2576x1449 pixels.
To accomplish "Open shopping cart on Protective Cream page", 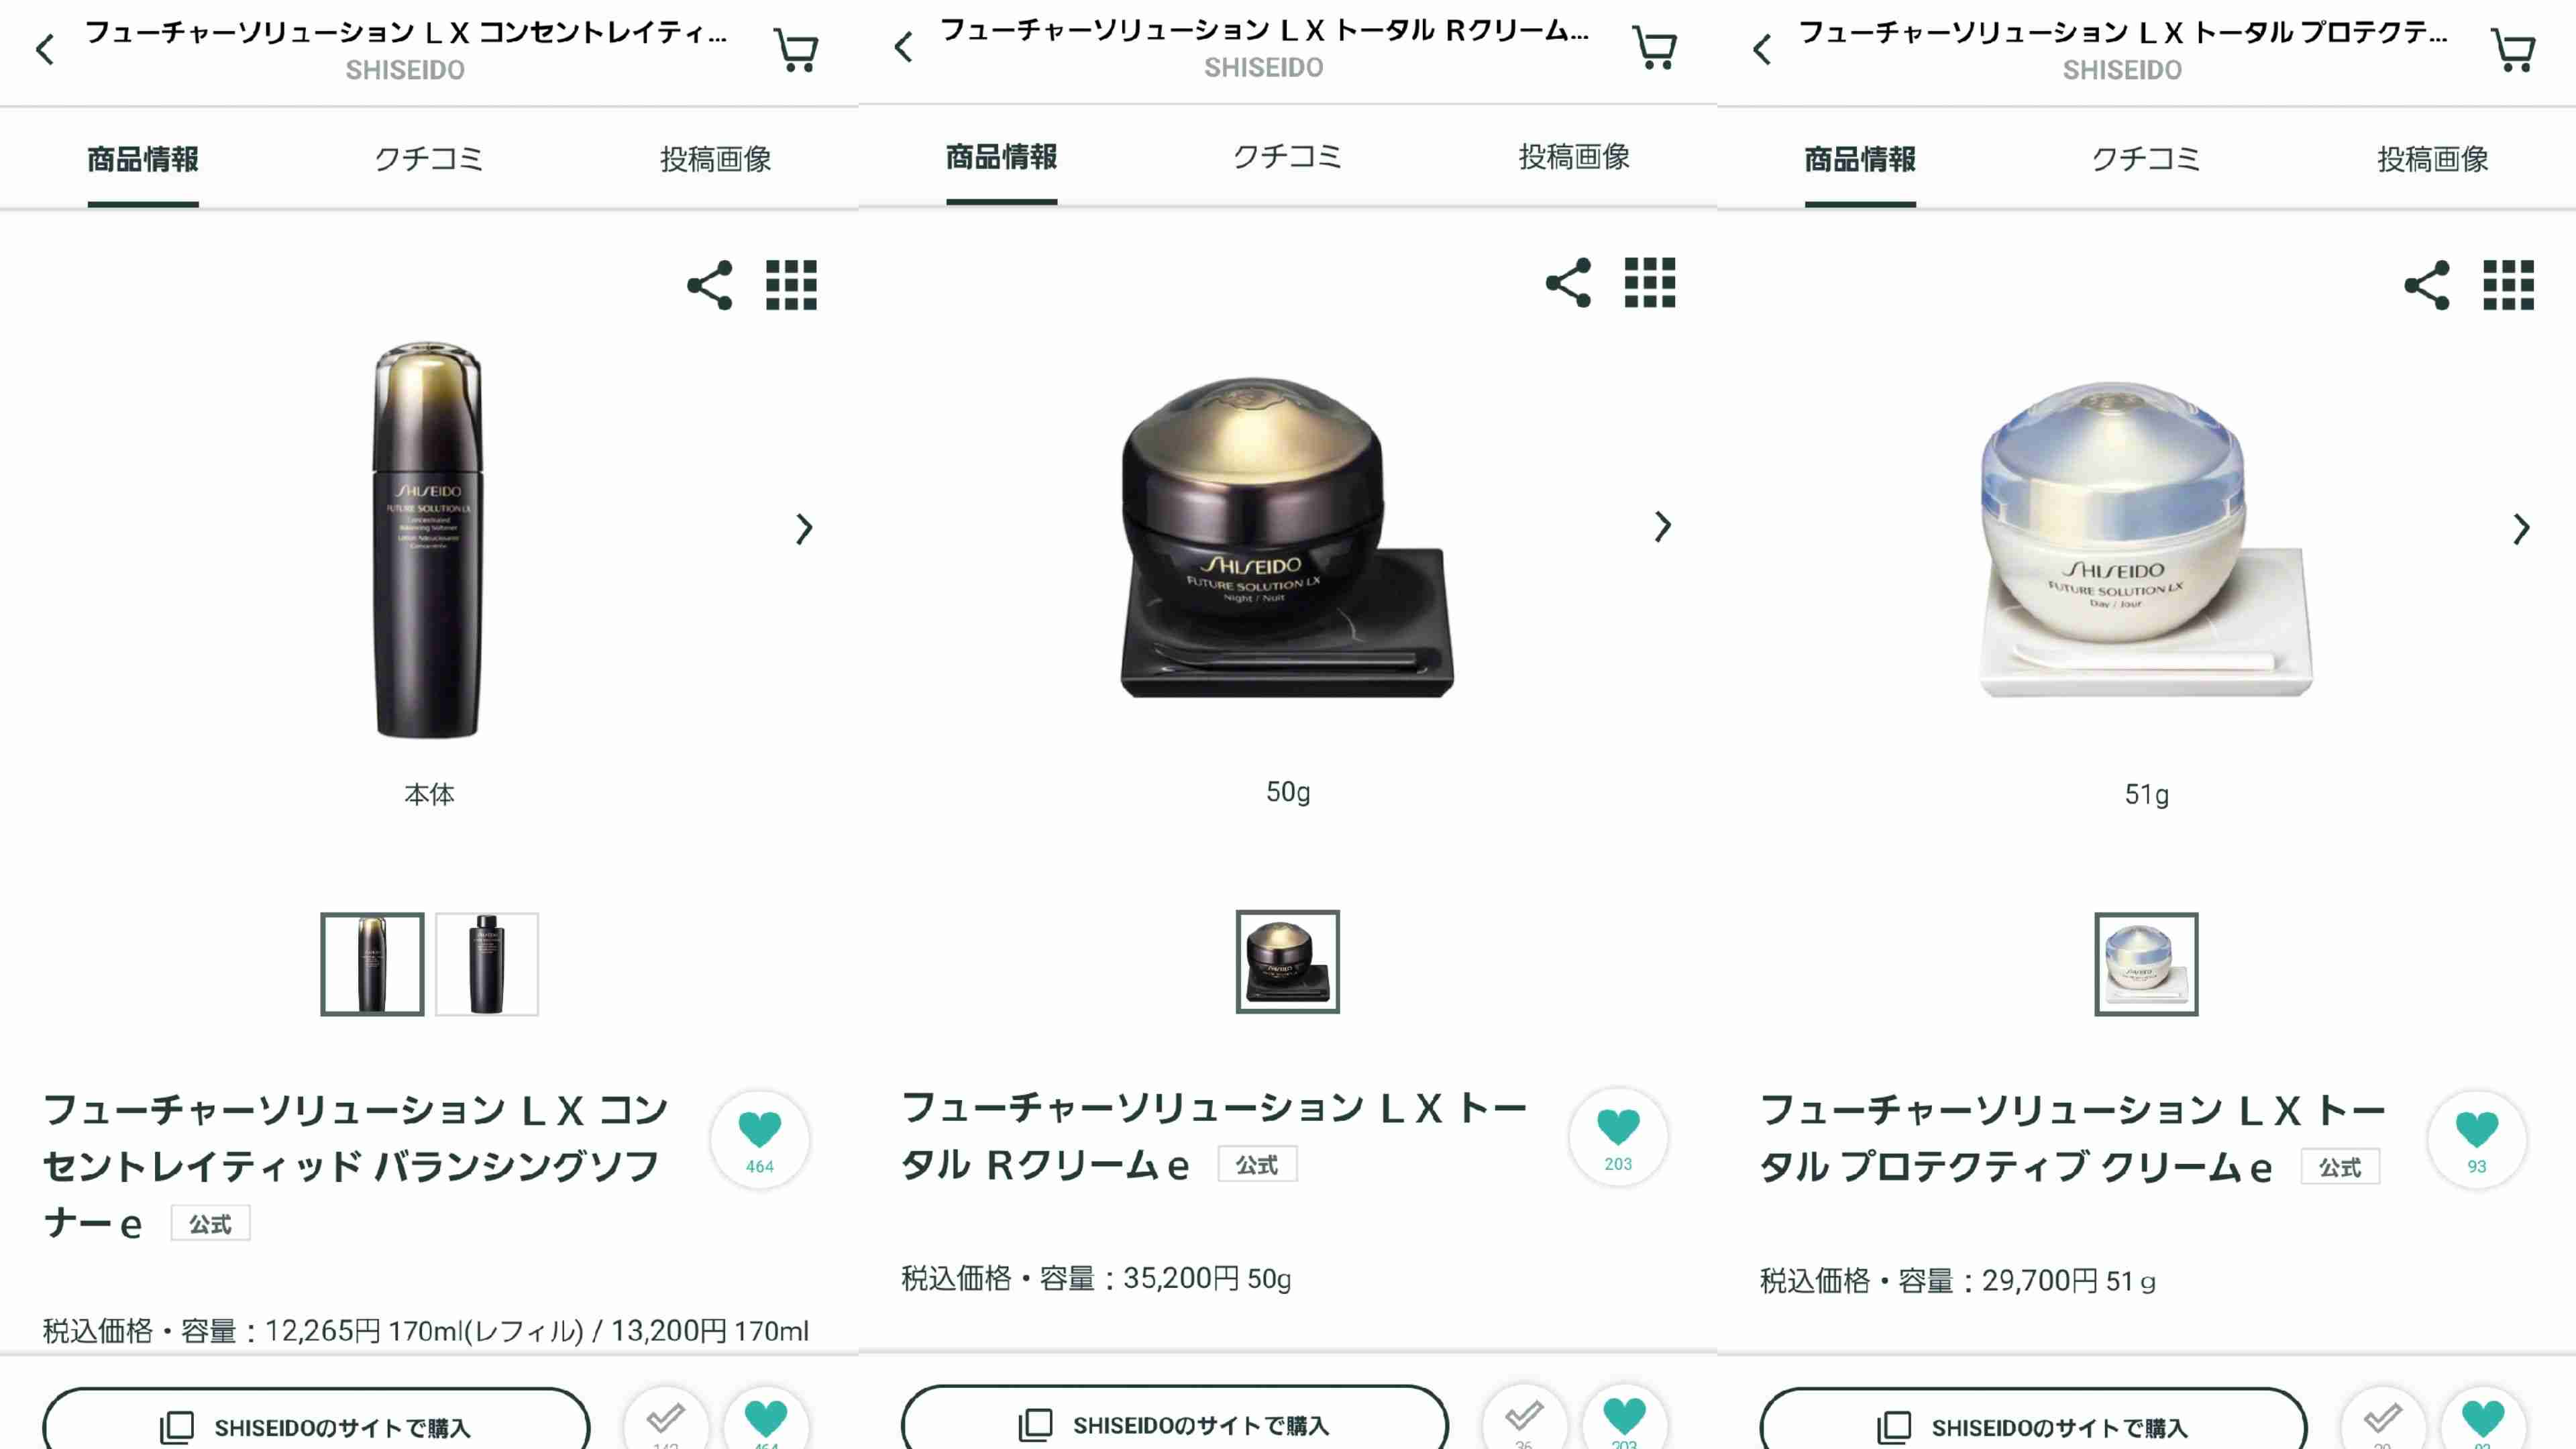I will [x=2514, y=50].
